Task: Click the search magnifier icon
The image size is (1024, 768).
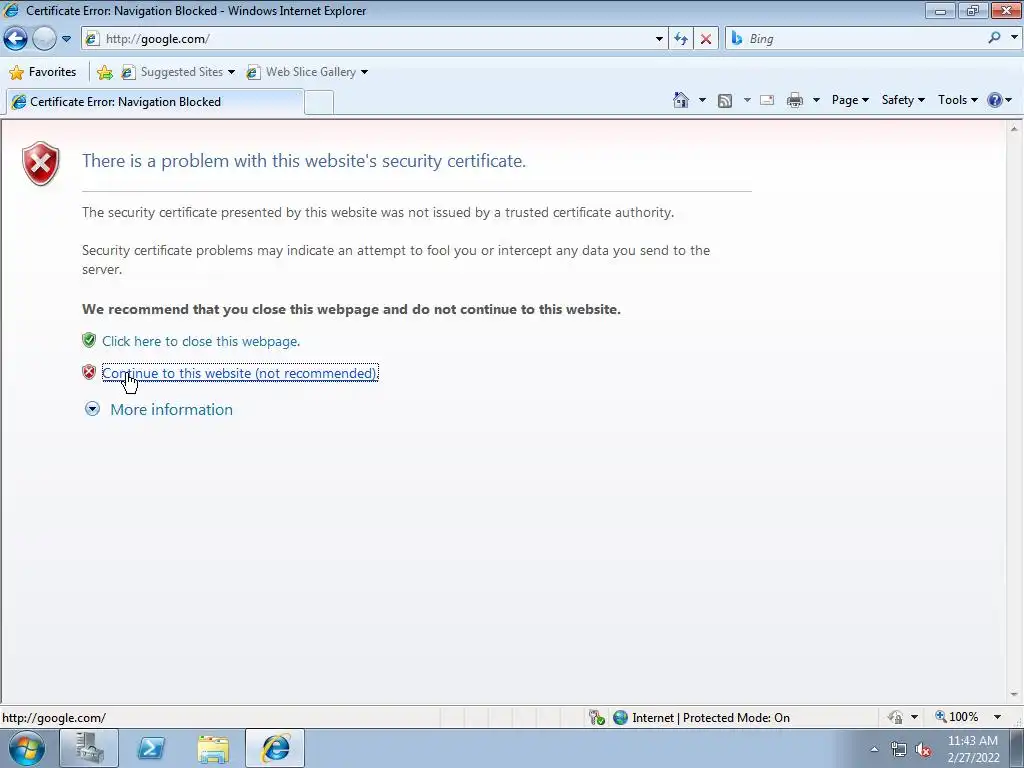Action: pos(994,38)
